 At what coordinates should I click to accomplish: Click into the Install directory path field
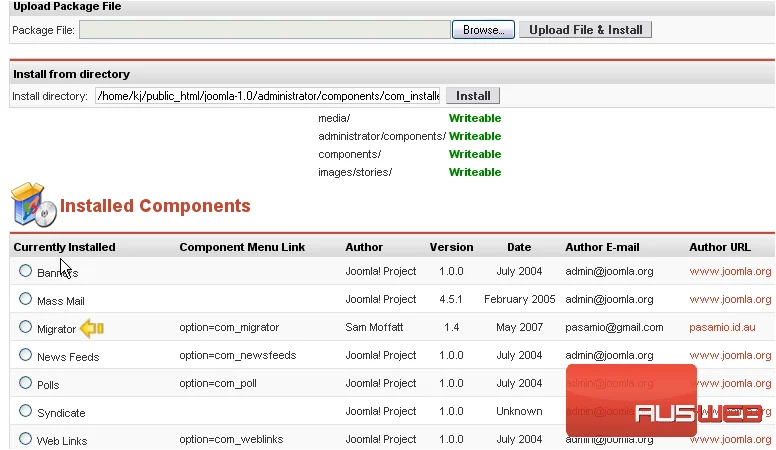click(x=268, y=96)
